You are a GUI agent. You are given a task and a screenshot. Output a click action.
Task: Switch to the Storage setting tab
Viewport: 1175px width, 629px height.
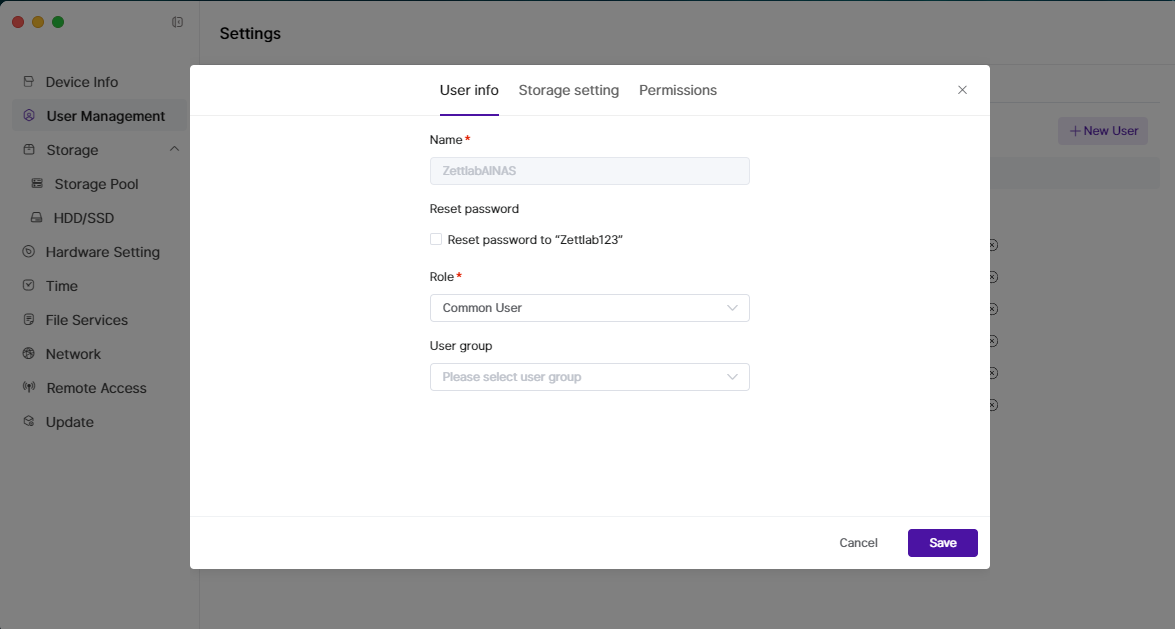point(569,90)
